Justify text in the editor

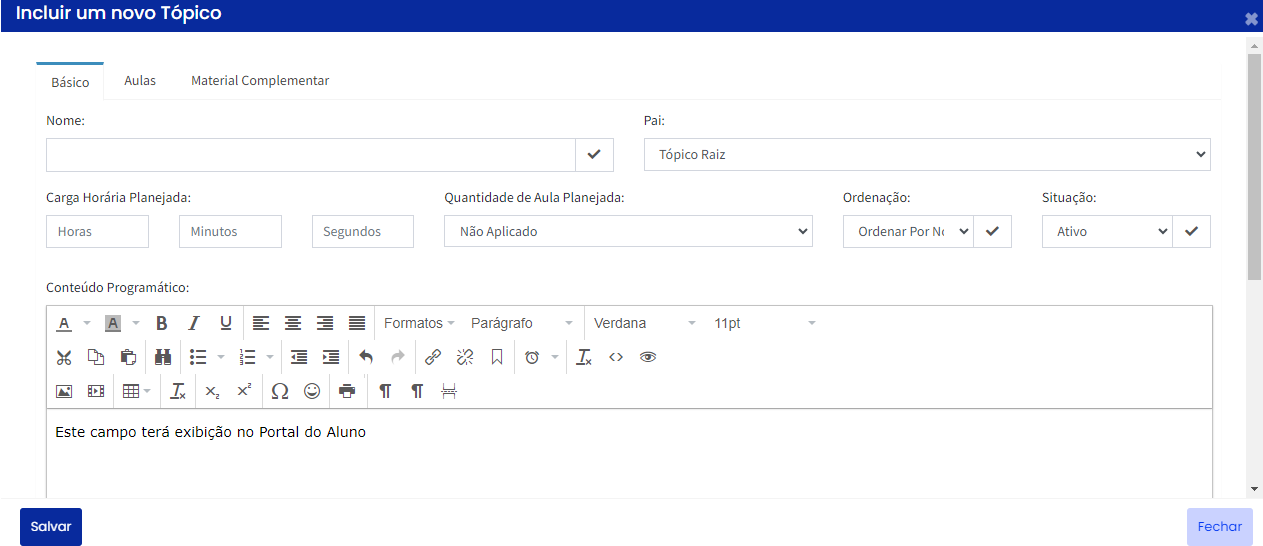(x=357, y=323)
